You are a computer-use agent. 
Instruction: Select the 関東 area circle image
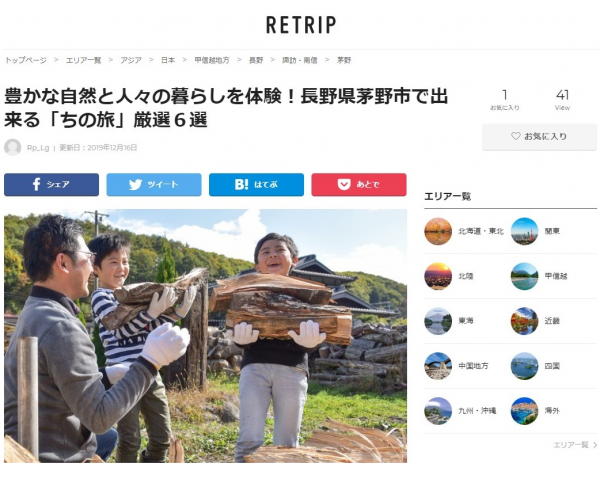coord(525,231)
